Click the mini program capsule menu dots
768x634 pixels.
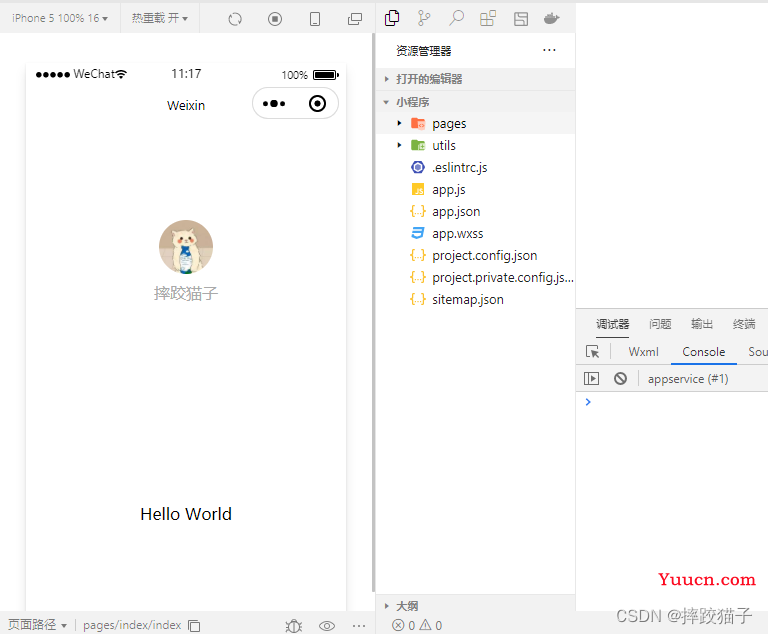pyautogui.click(x=274, y=103)
